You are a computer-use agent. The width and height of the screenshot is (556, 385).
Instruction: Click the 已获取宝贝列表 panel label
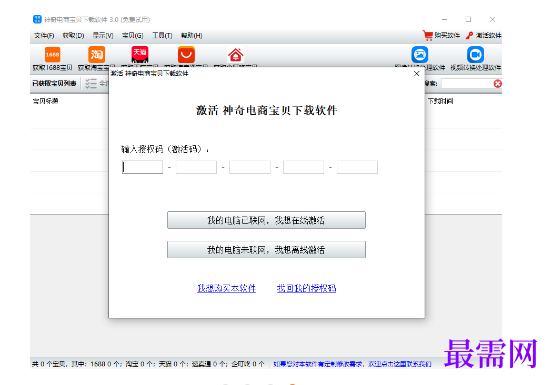coord(54,83)
